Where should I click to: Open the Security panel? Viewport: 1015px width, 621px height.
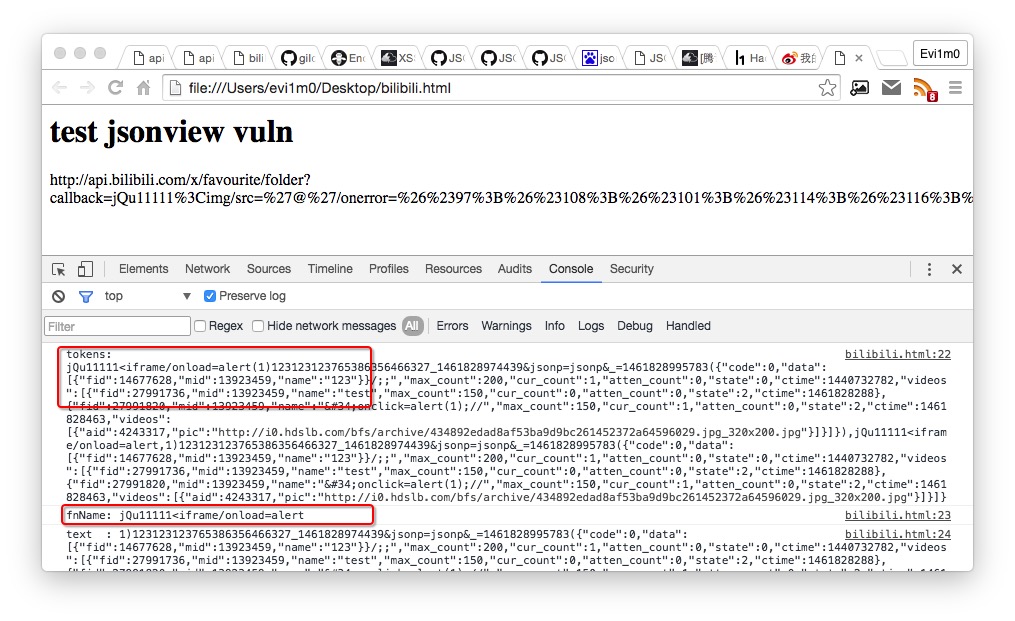632,269
